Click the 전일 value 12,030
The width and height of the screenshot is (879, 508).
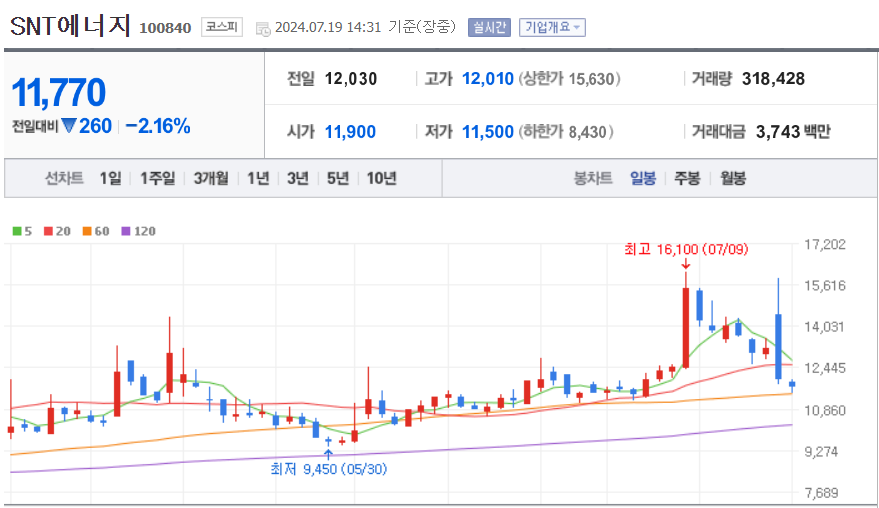pos(351,79)
